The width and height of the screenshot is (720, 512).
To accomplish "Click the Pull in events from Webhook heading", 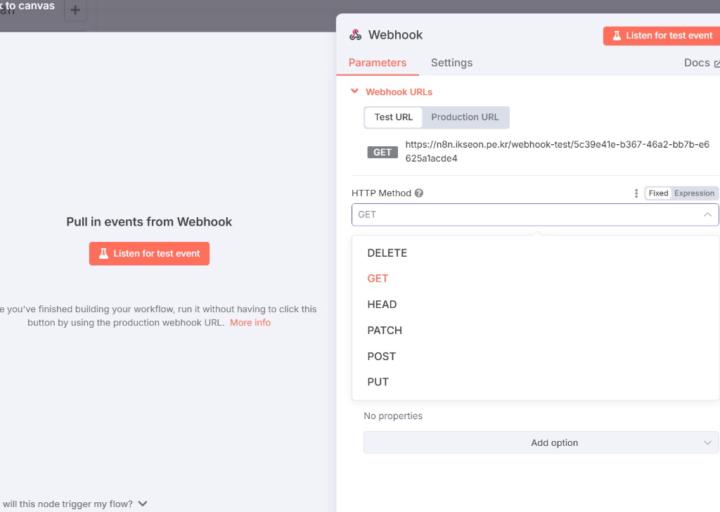I will point(149,222).
